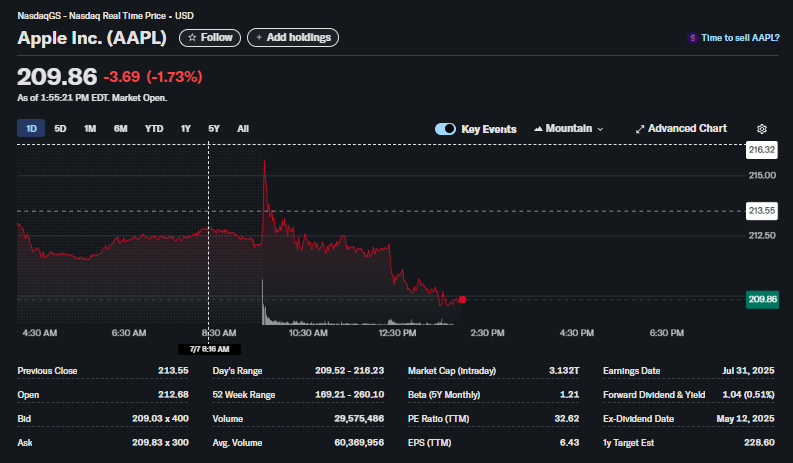Click the 7/7 8:16 AM crosshair label
Viewport: 793px width, 463px height.
point(209,349)
